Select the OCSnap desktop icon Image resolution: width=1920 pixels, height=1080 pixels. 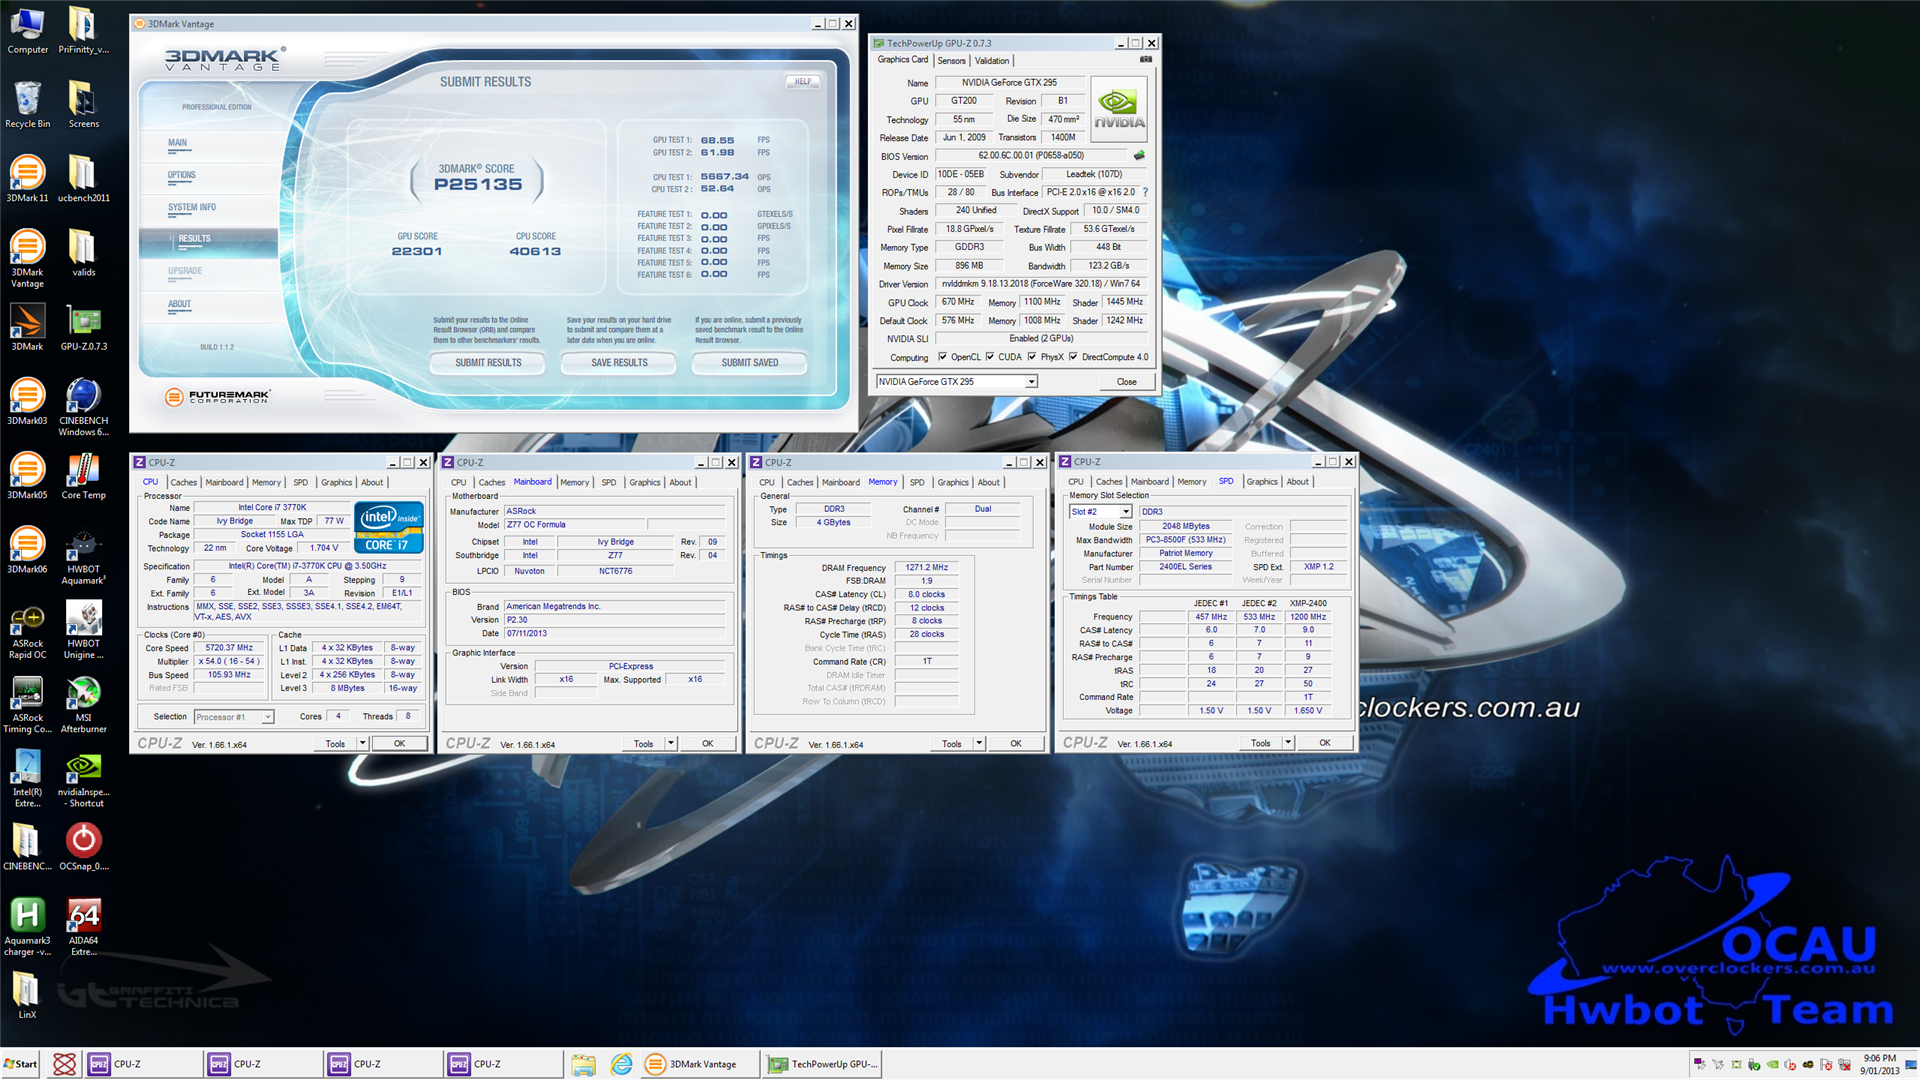pyautogui.click(x=83, y=846)
